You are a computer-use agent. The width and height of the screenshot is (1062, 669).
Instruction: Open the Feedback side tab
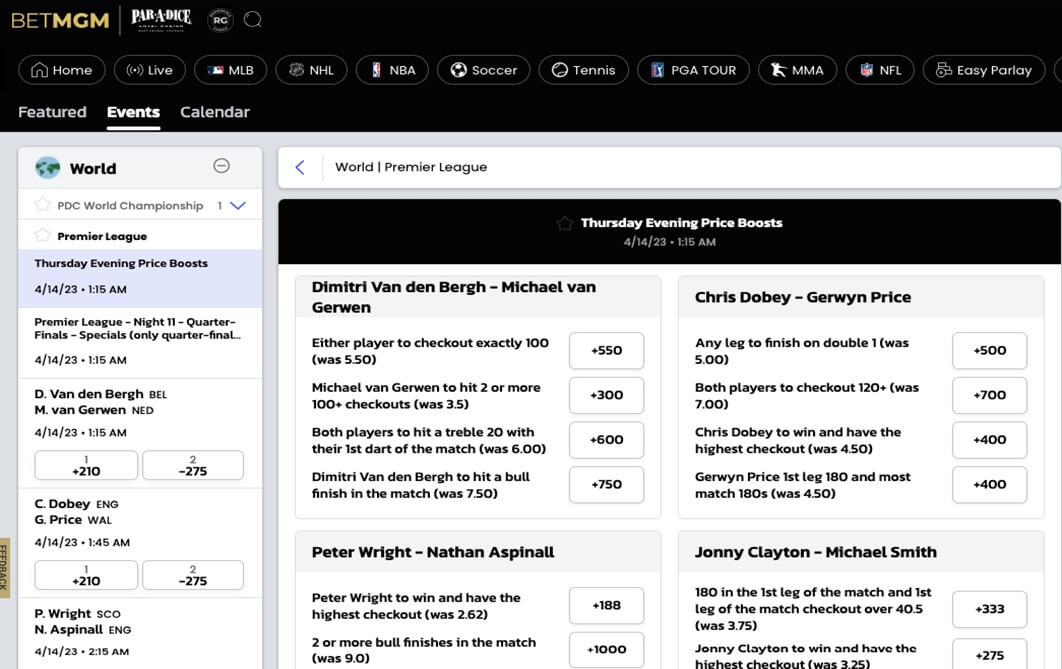tap(5, 567)
